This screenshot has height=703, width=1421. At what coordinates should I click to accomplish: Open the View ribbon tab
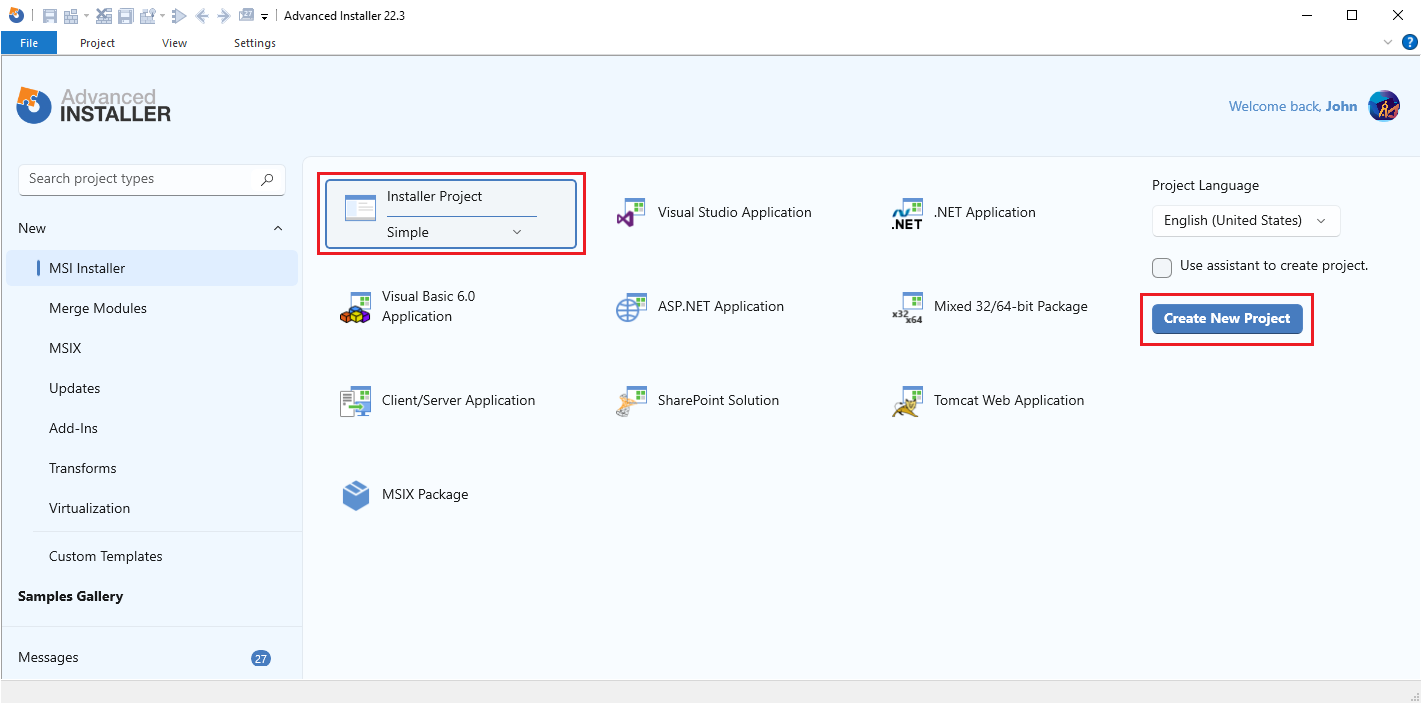(x=175, y=43)
